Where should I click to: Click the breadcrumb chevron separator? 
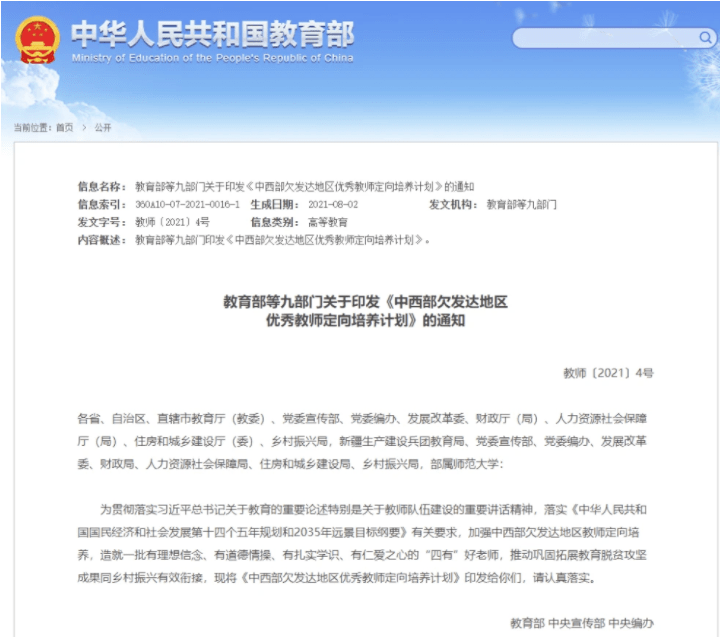(84, 128)
